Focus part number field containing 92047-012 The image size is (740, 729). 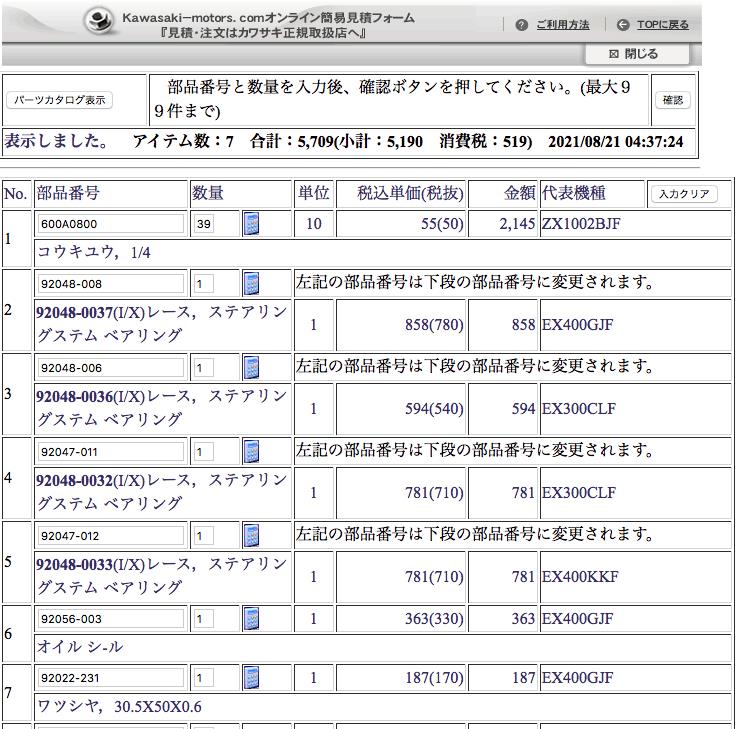click(111, 536)
